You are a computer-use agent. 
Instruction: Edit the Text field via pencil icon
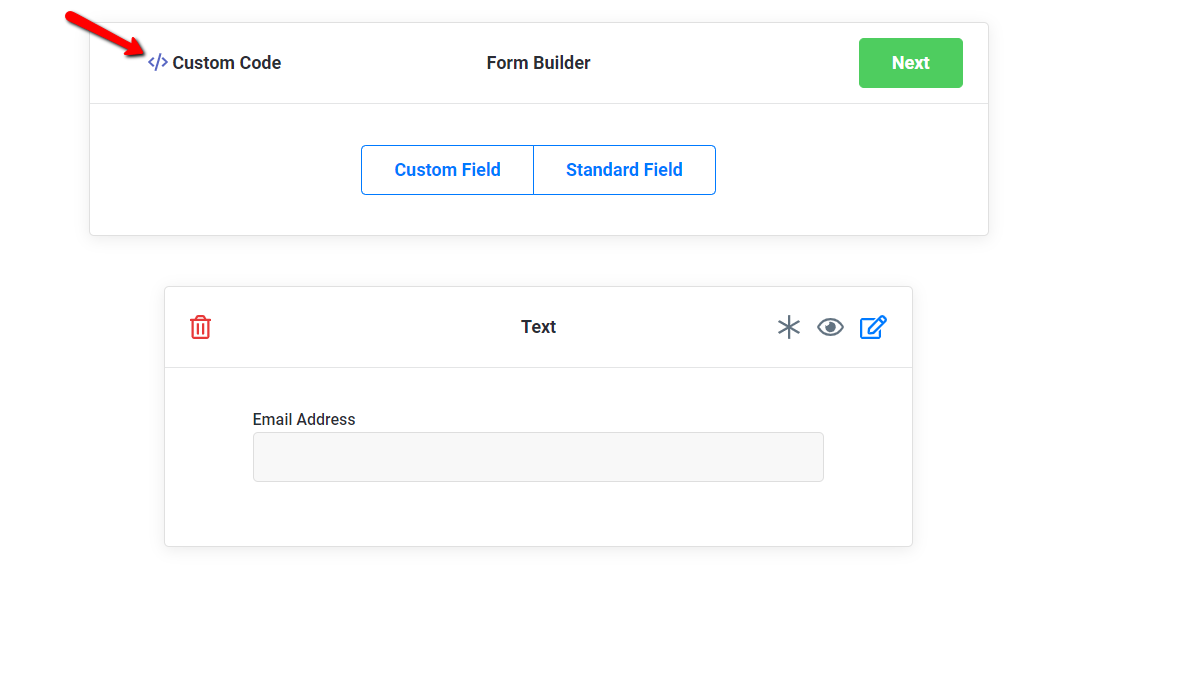pos(873,327)
